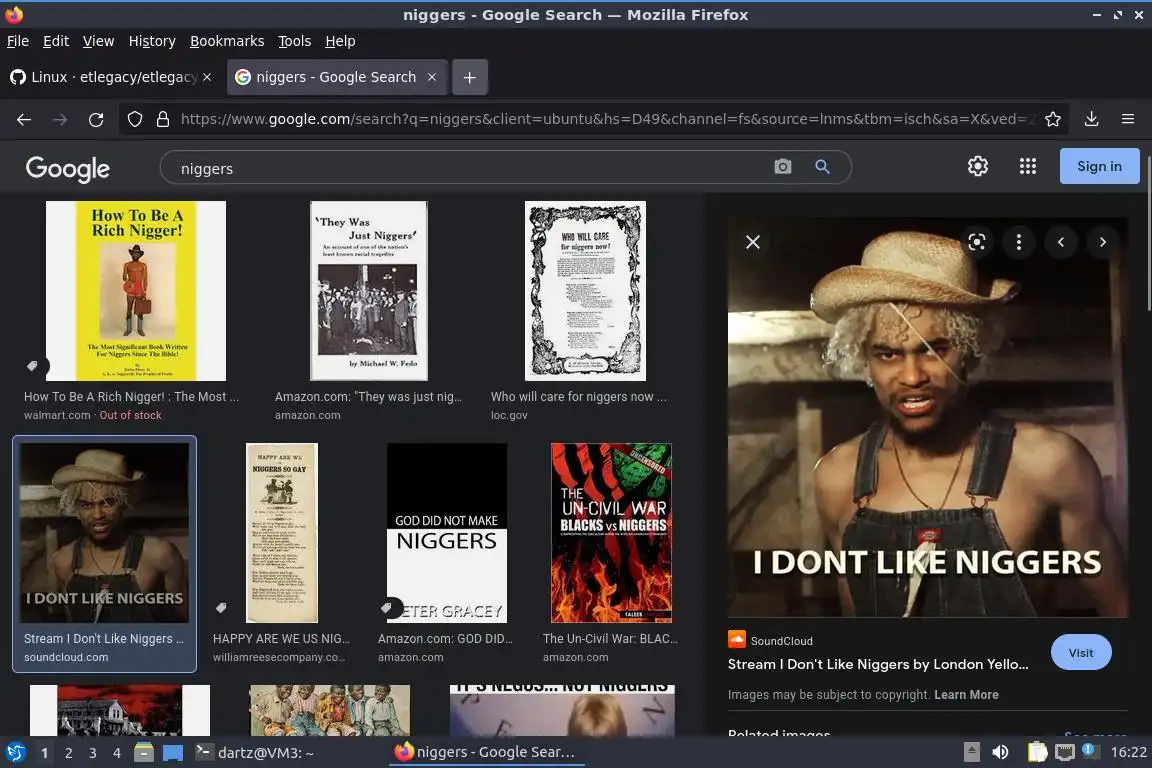Screen dimensions: 1152x768
Task: Open the Edit menu
Action: (x=56, y=41)
